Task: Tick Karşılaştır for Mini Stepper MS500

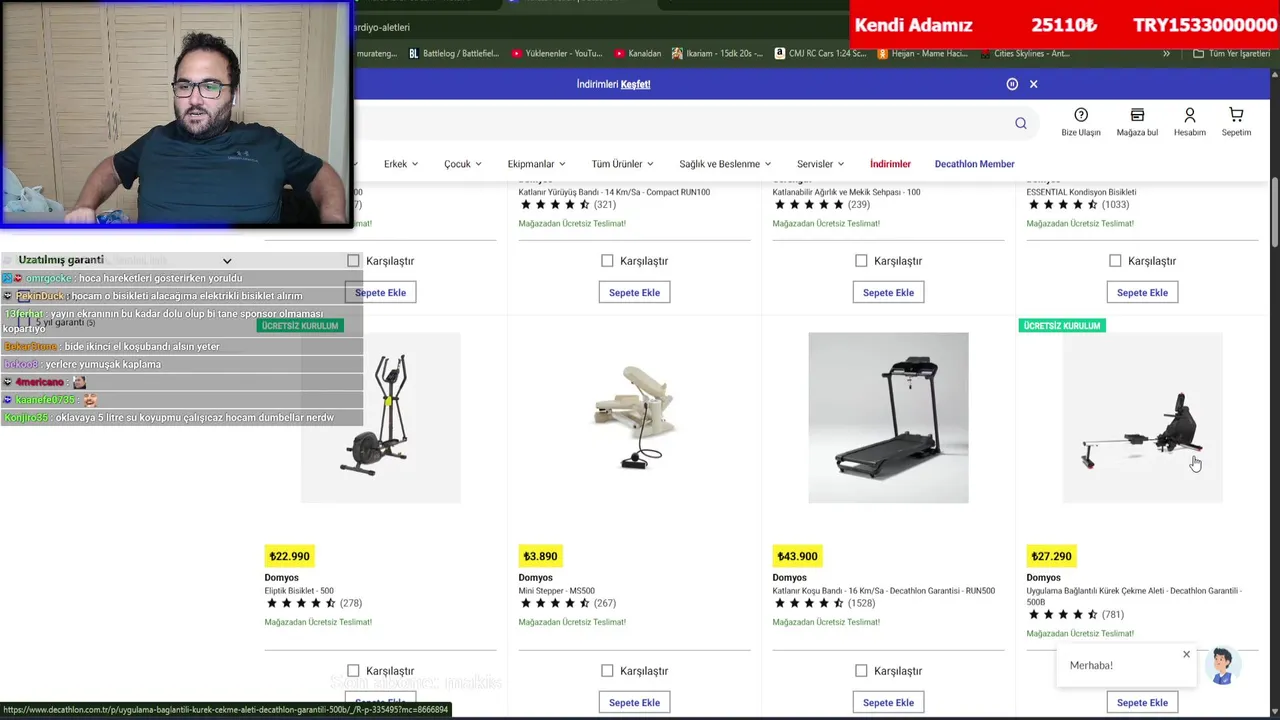Action: (x=607, y=671)
